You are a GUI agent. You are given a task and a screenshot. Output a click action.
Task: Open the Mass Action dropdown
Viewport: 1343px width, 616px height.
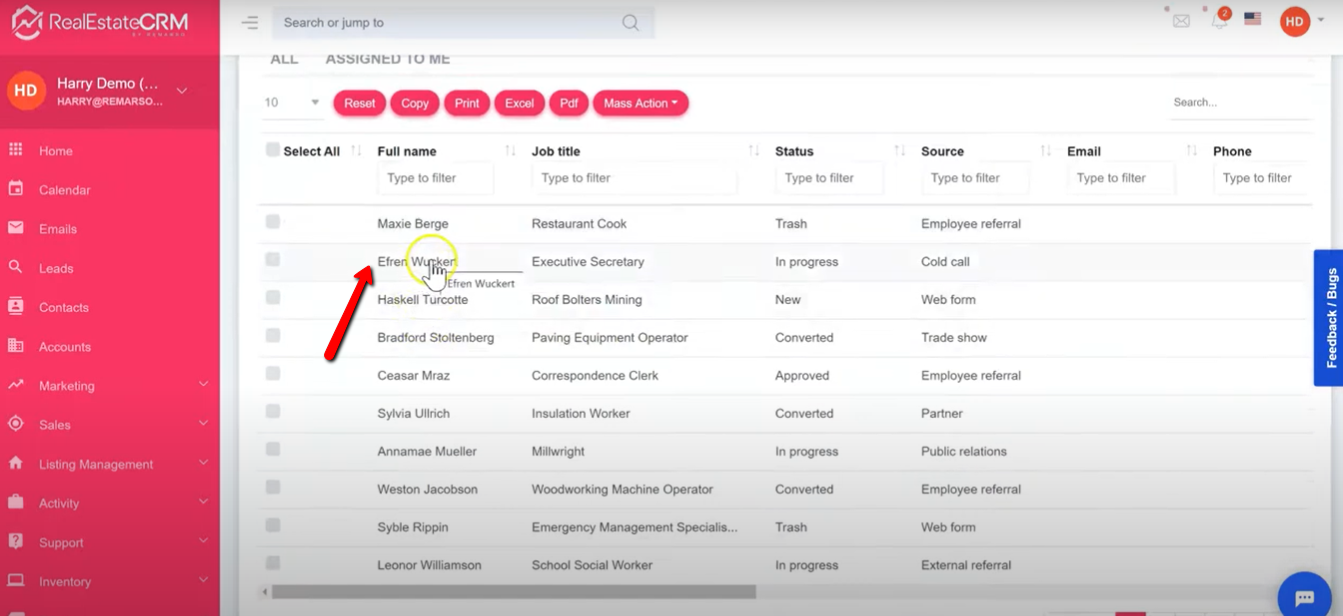tap(640, 103)
